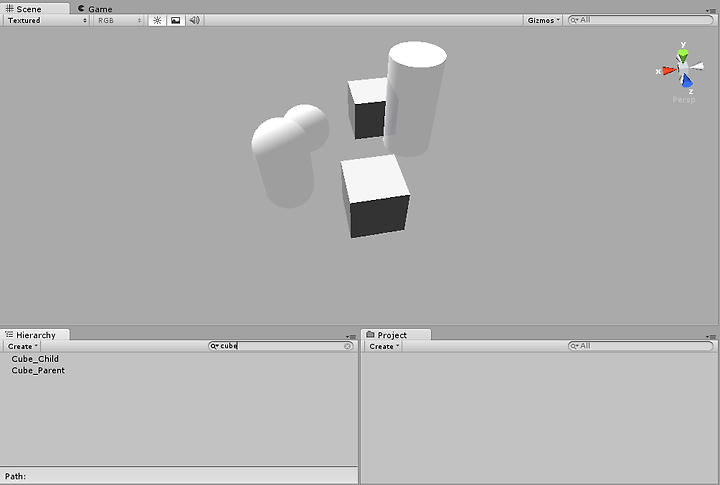Open the RGB render mode dropdown

click(x=119, y=20)
